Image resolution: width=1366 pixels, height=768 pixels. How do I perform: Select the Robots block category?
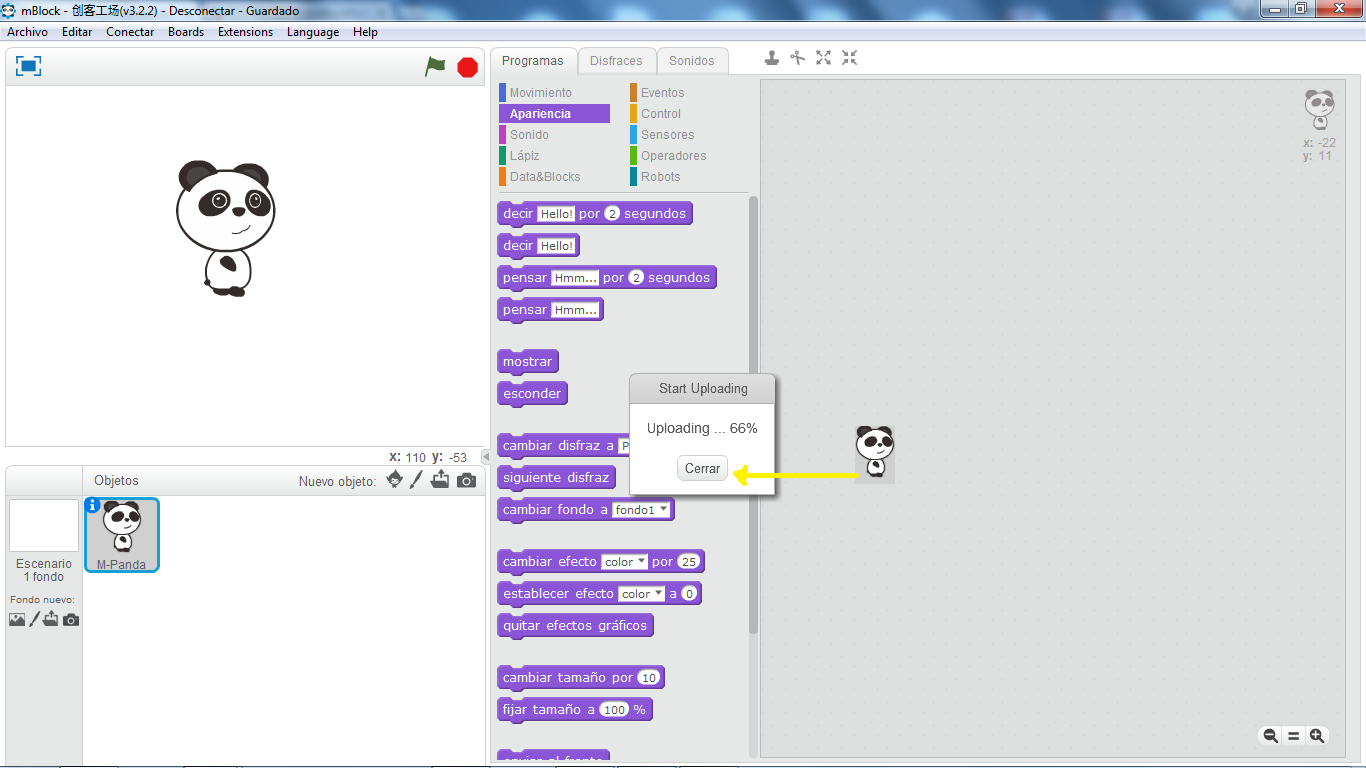tap(660, 177)
